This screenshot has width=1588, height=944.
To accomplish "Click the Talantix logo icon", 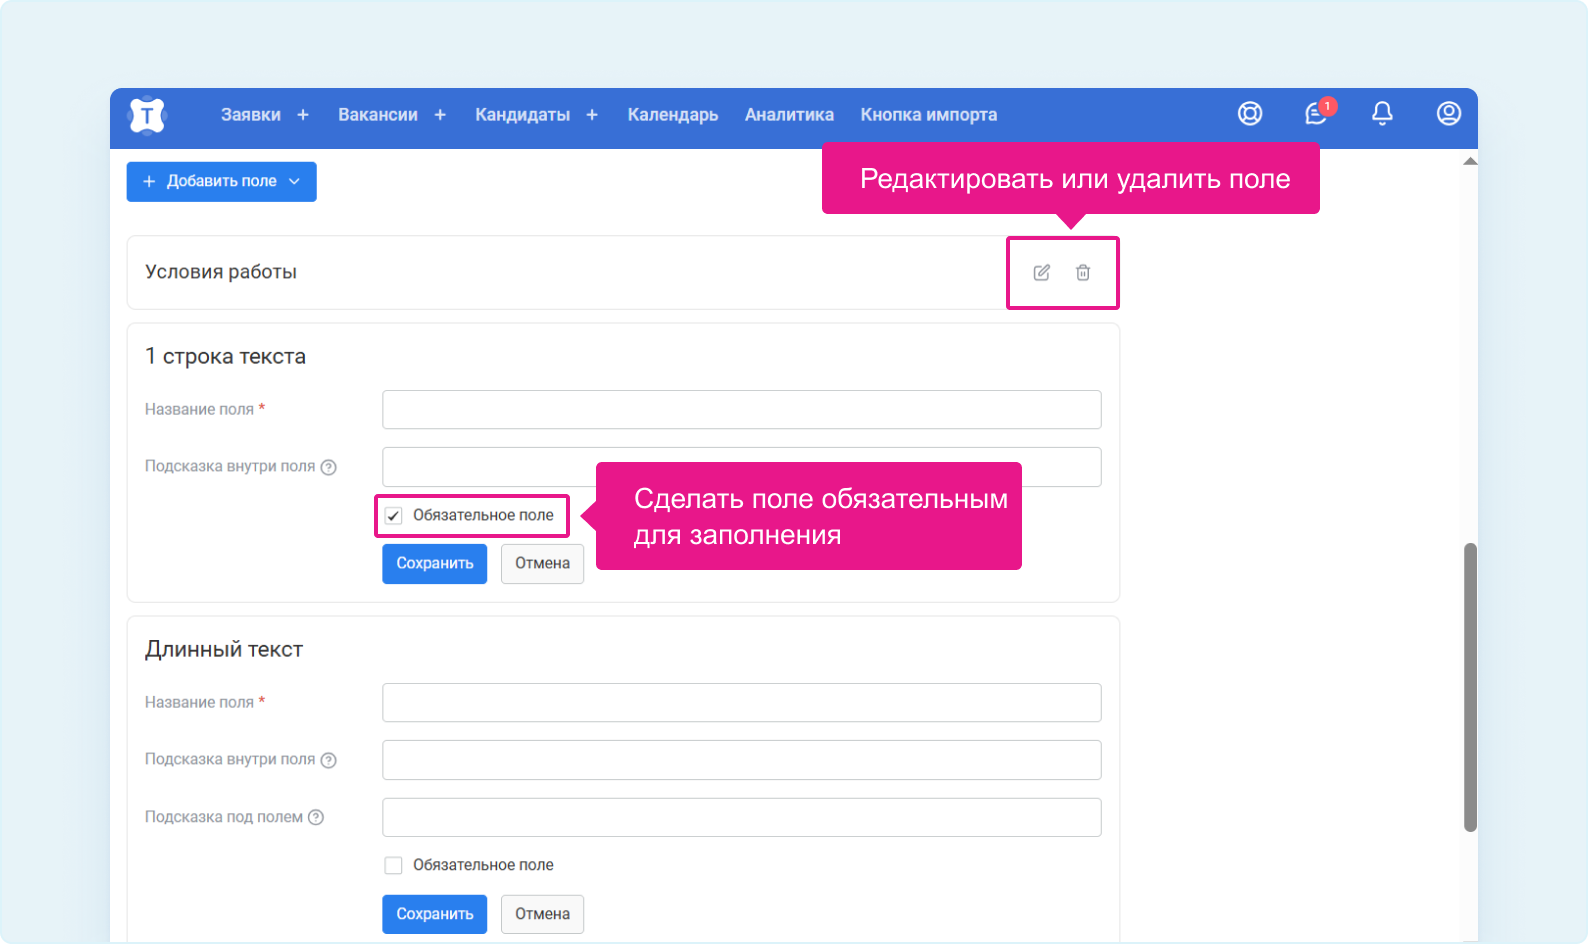I will pyautogui.click(x=147, y=116).
